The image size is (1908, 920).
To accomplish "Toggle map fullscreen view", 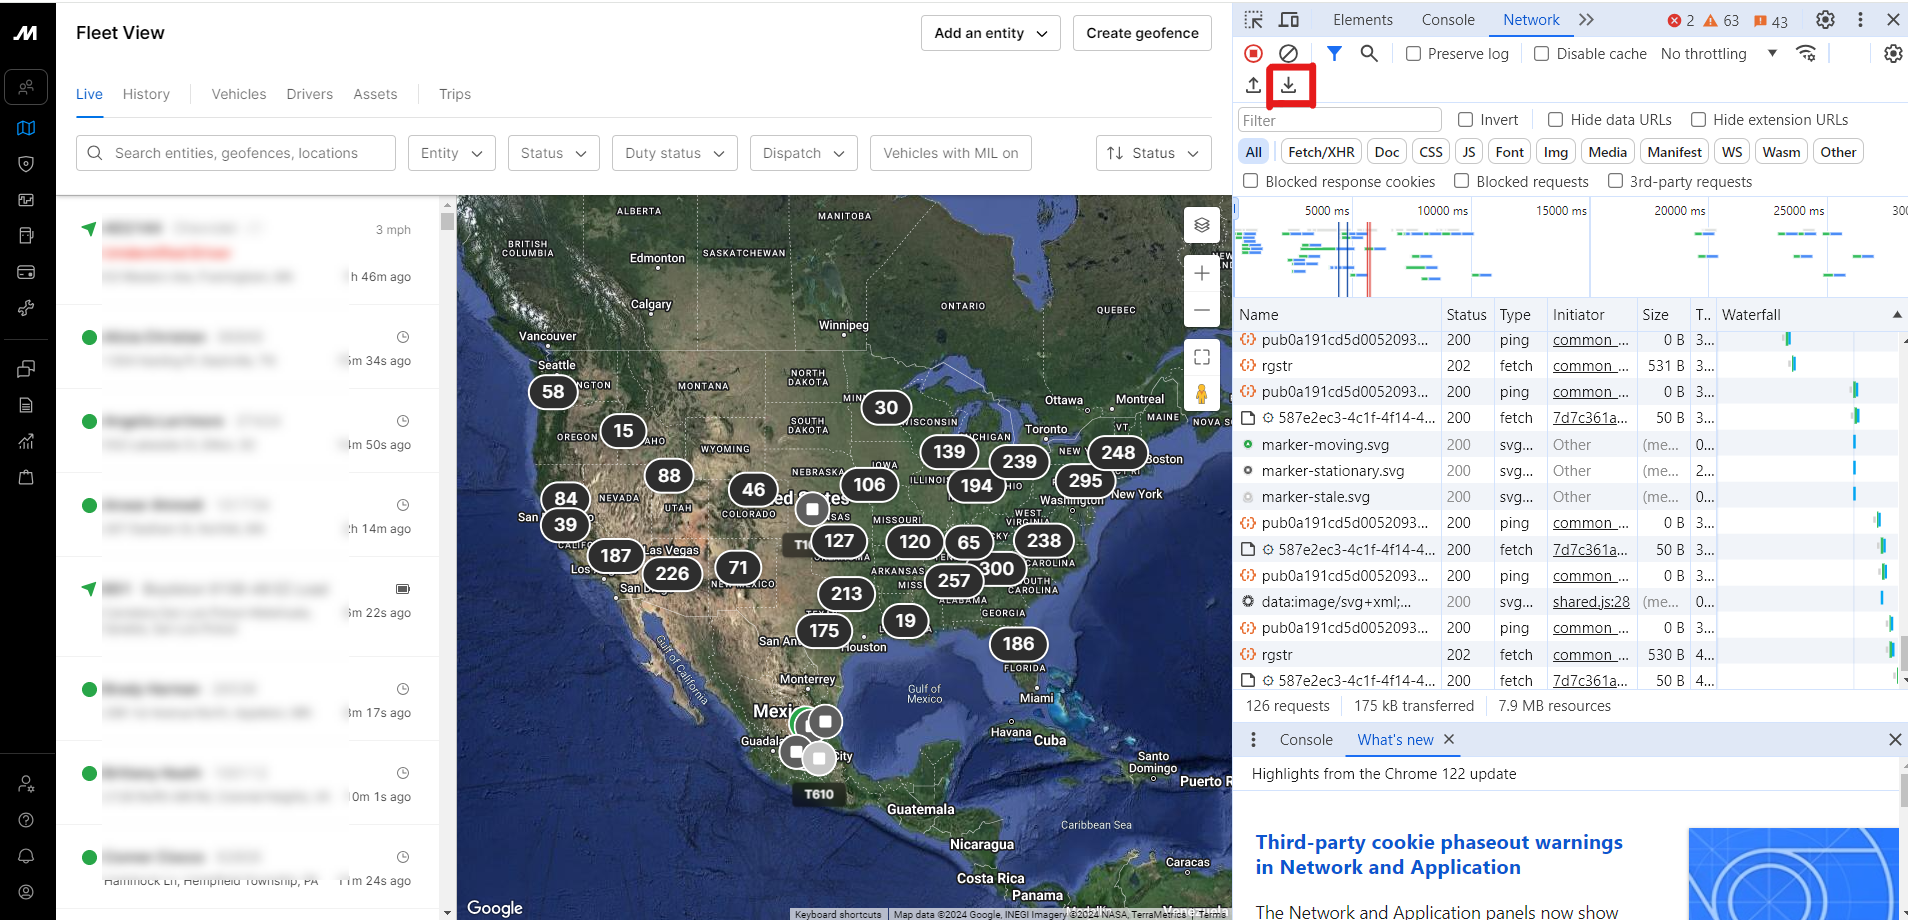I will pos(1202,357).
